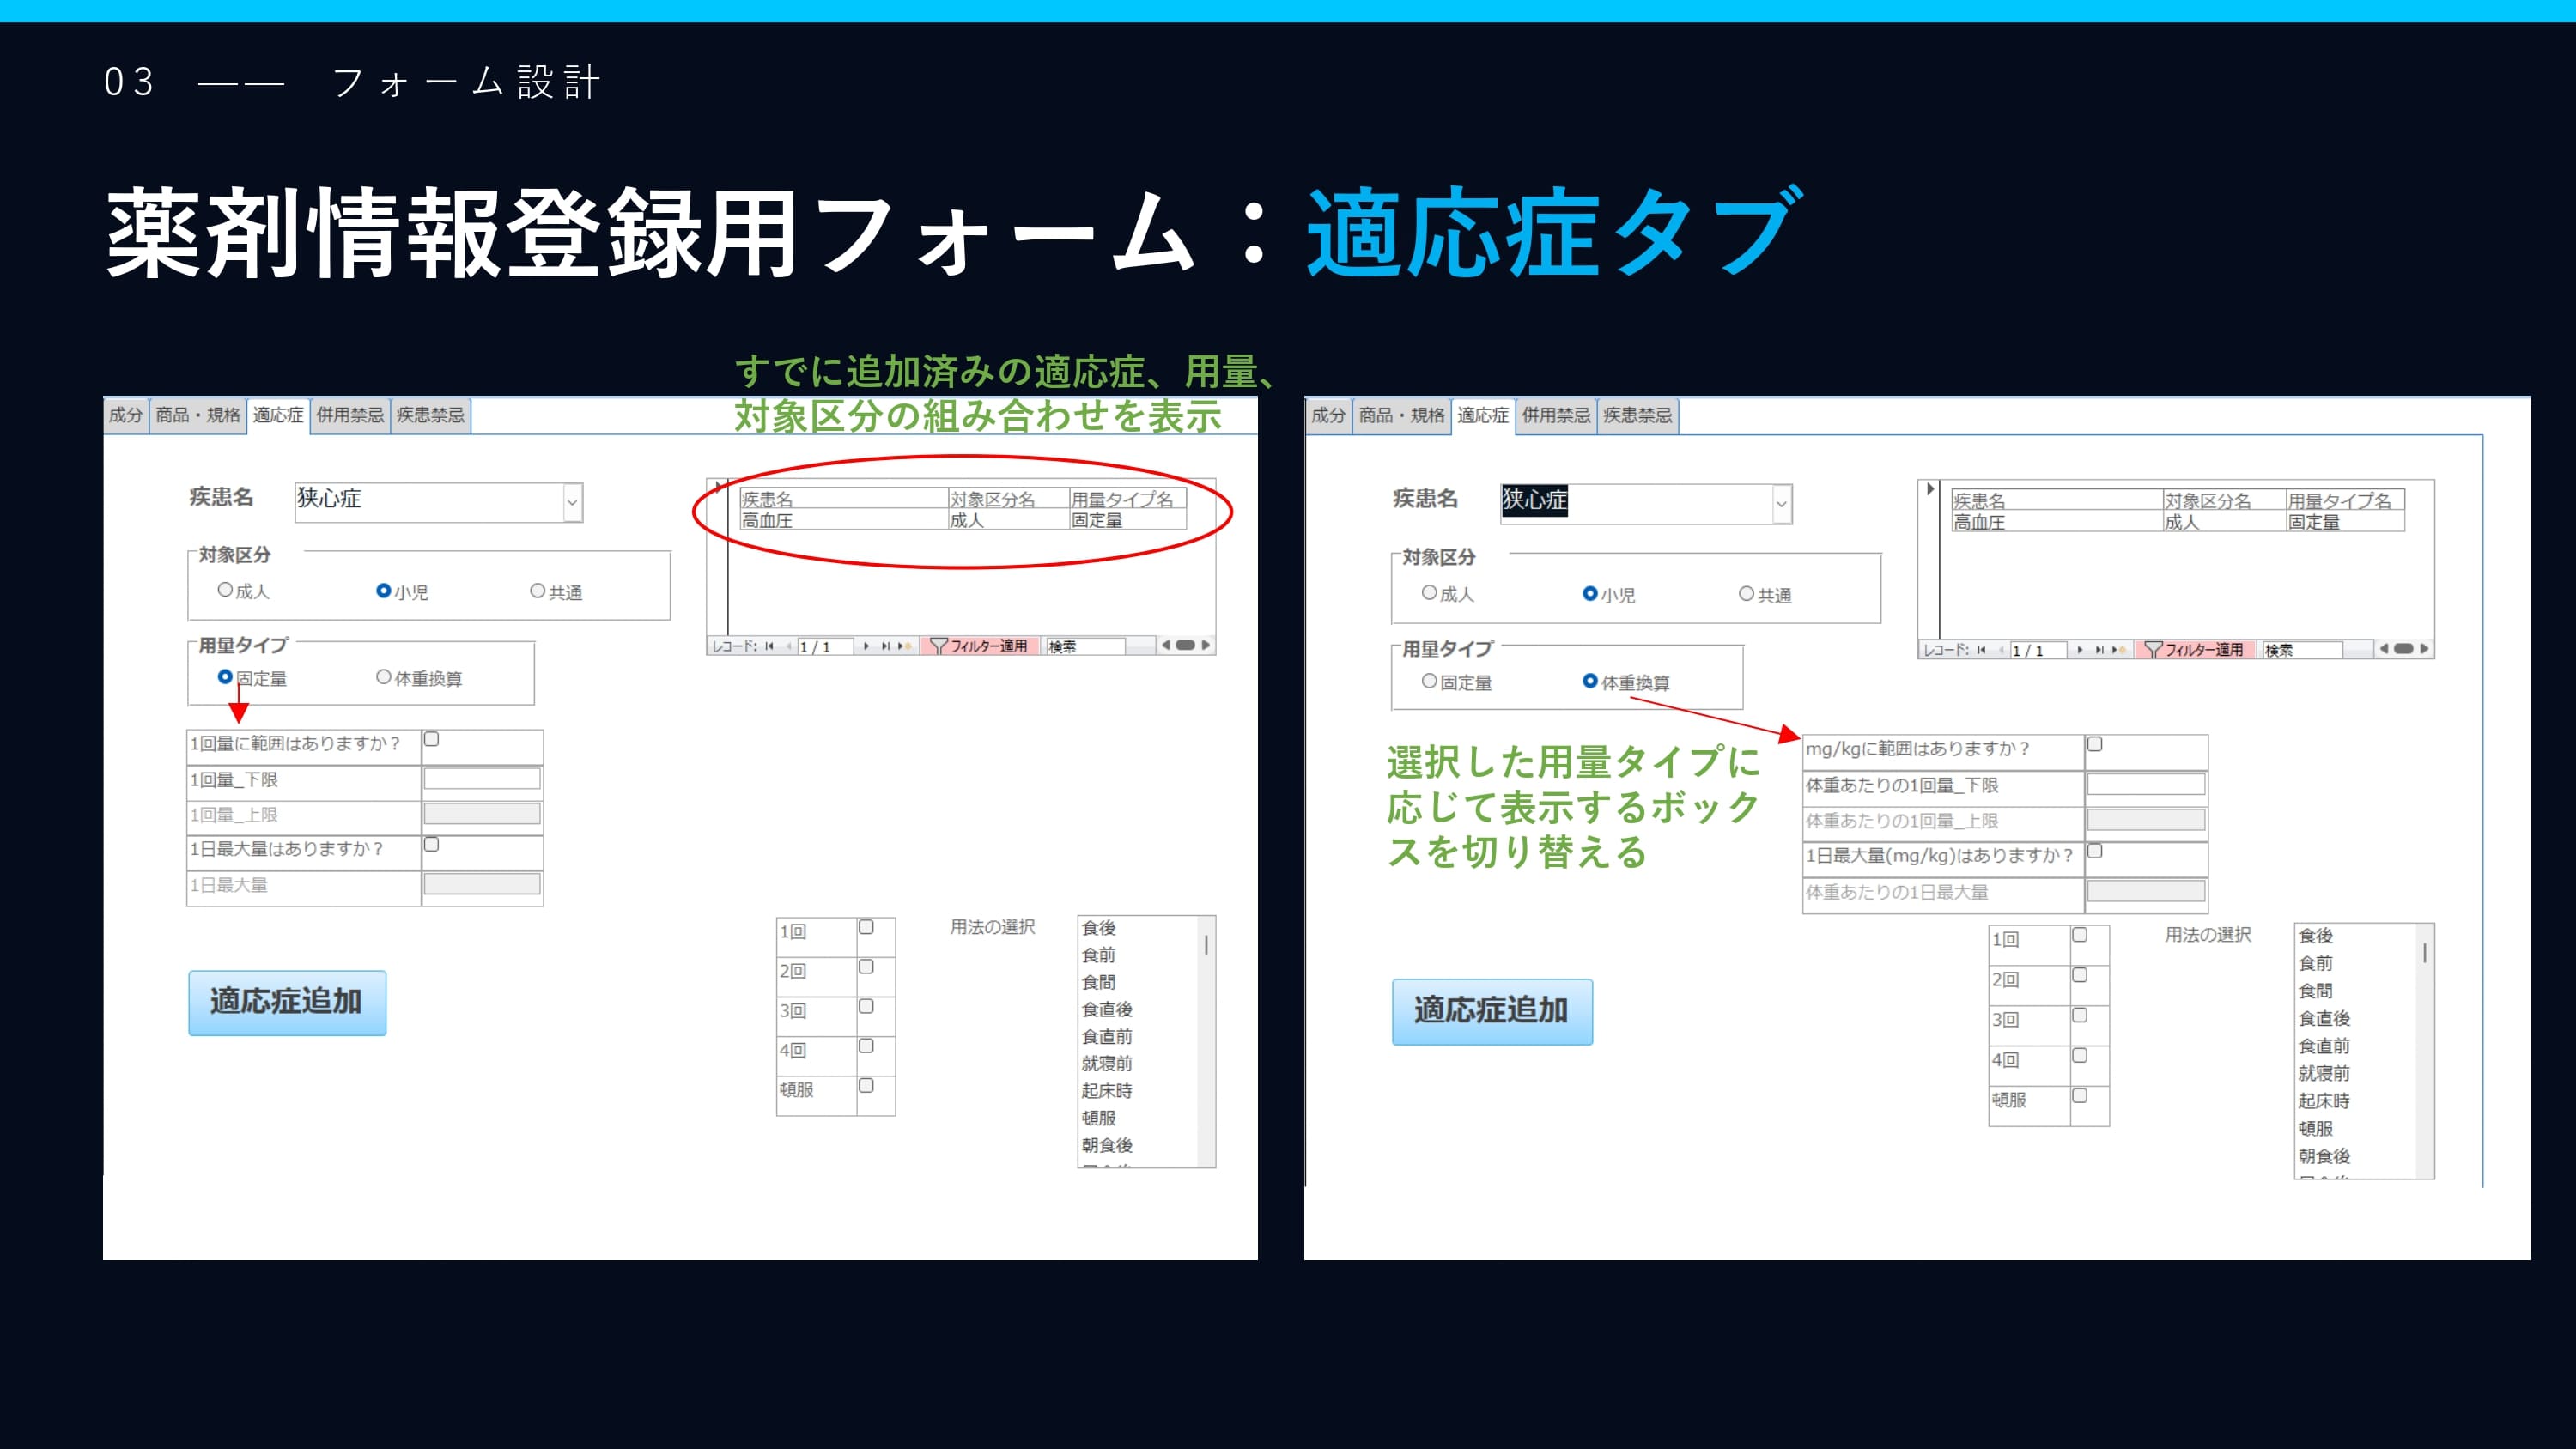Click first-record arrow in left form navigator
2576x1449 pixels.
(769, 646)
